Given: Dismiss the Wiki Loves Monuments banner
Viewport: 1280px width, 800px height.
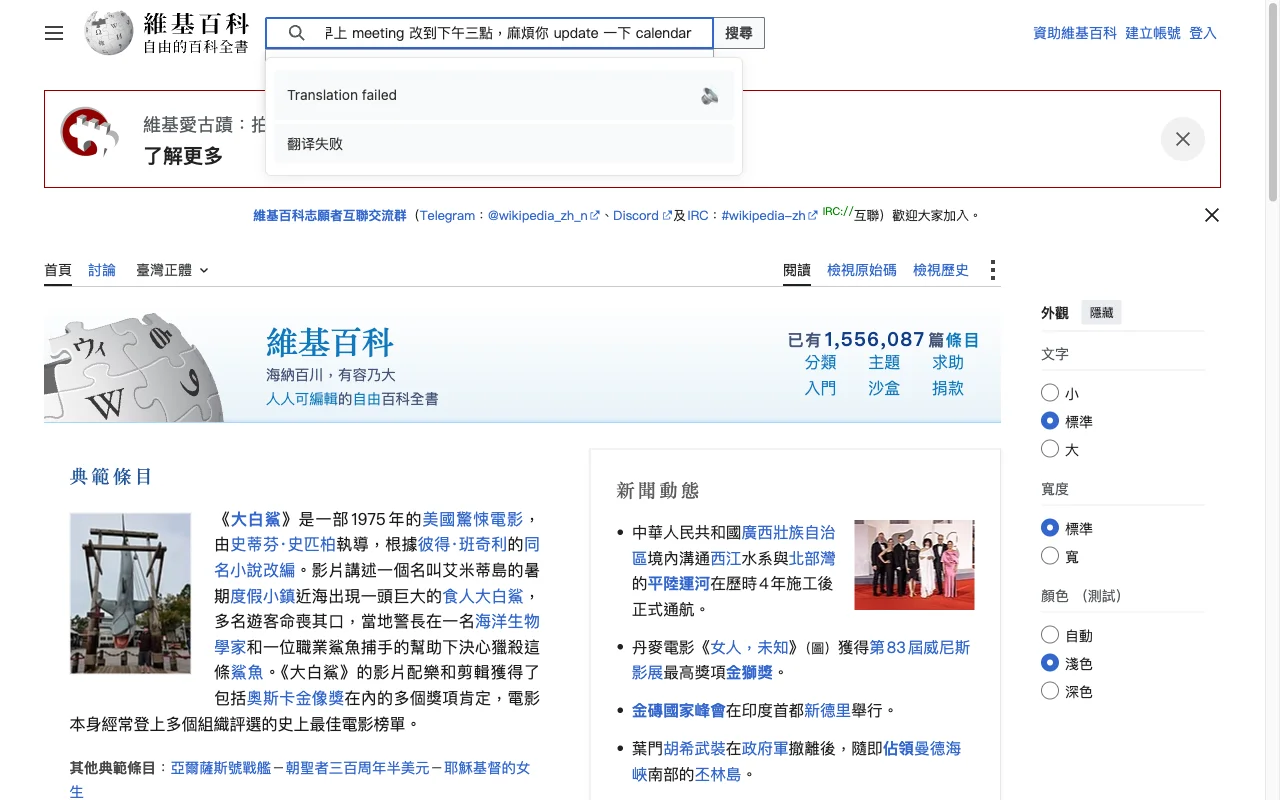Looking at the screenshot, I should point(1183,139).
